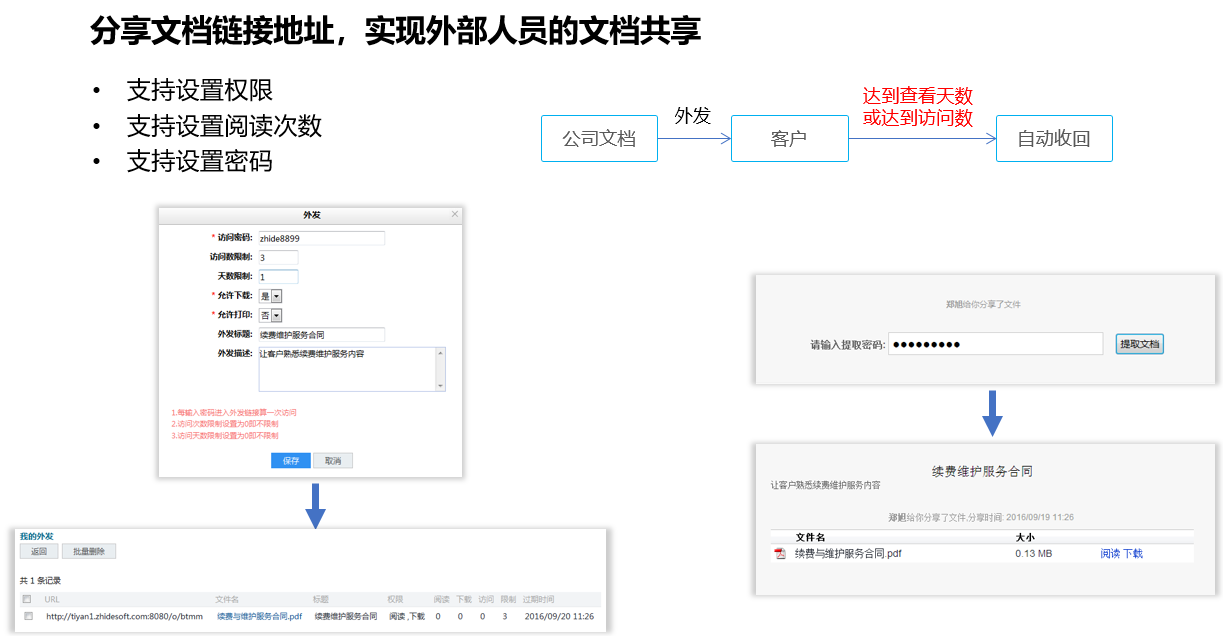The height and width of the screenshot is (636, 1223).
Task: Click the 0.13 MB file size text
Action: coord(1033,554)
